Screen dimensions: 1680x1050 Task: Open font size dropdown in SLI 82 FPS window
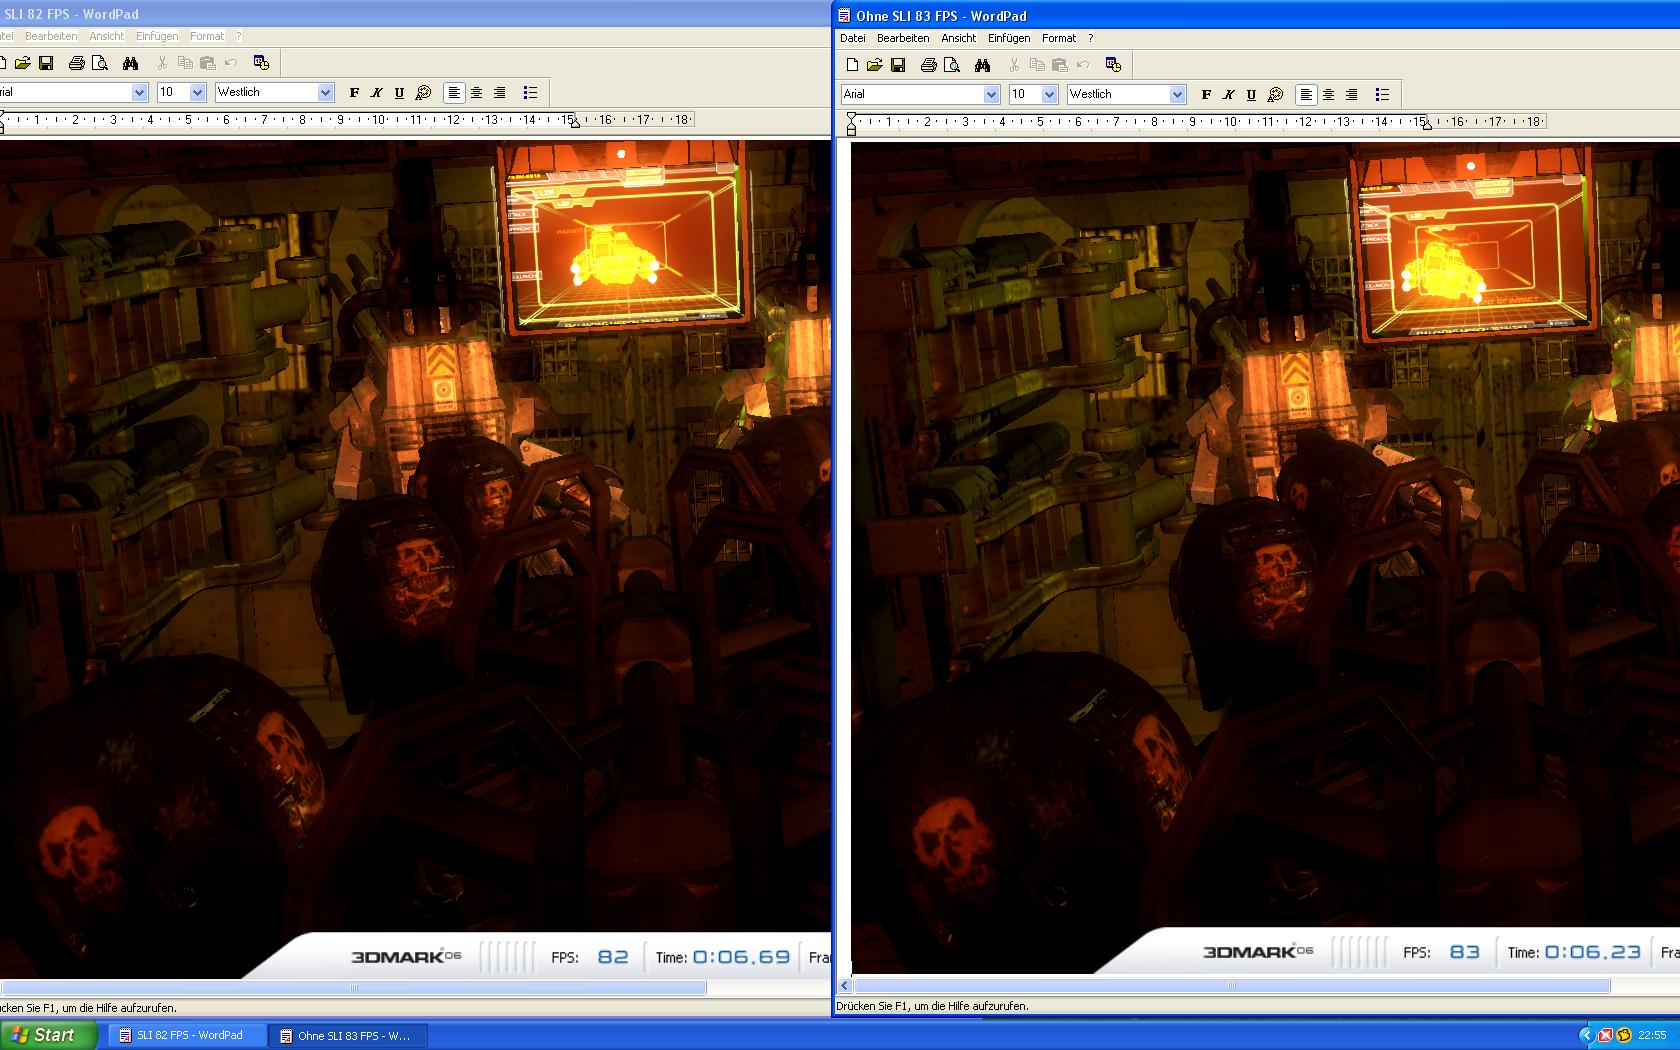coord(197,92)
